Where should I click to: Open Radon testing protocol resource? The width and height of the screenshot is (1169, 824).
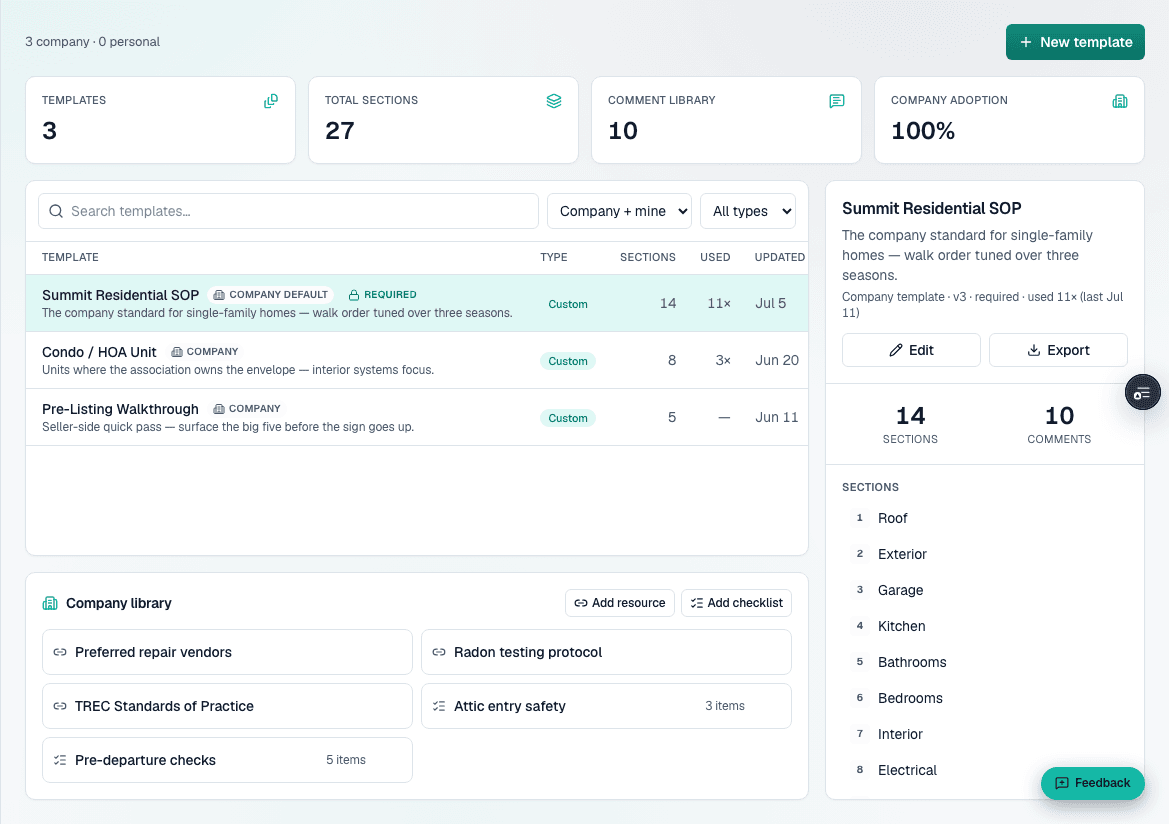point(606,652)
